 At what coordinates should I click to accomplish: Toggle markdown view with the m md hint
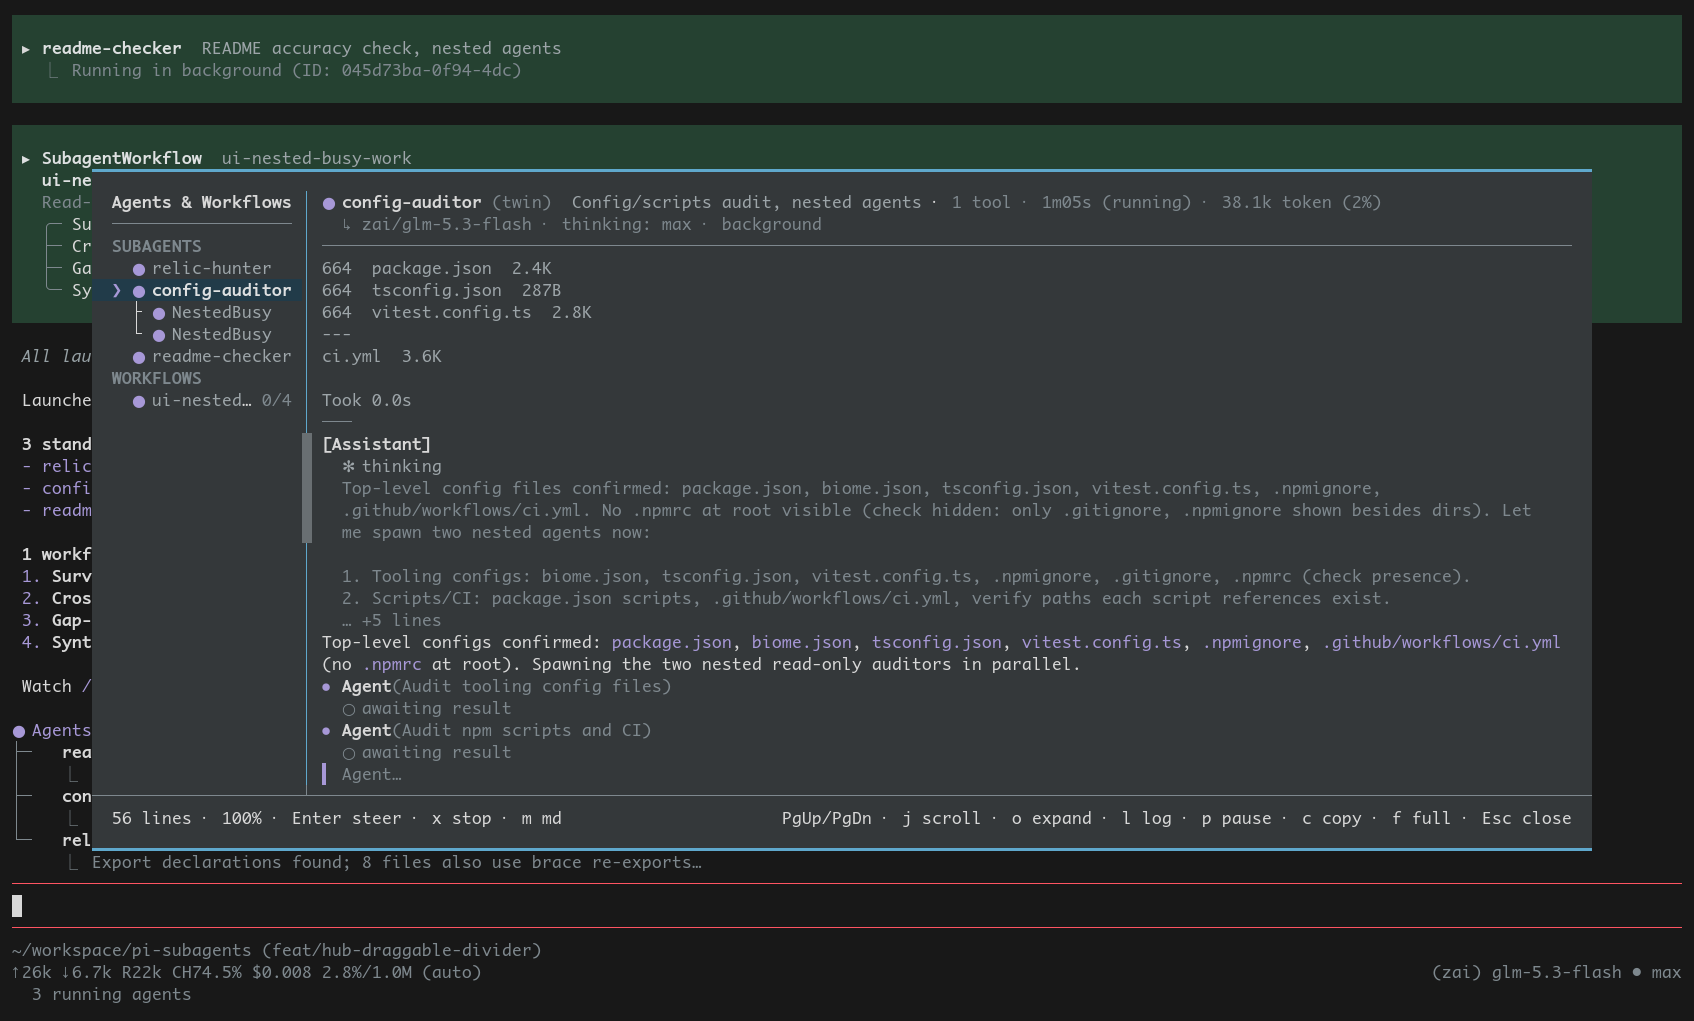tap(541, 818)
